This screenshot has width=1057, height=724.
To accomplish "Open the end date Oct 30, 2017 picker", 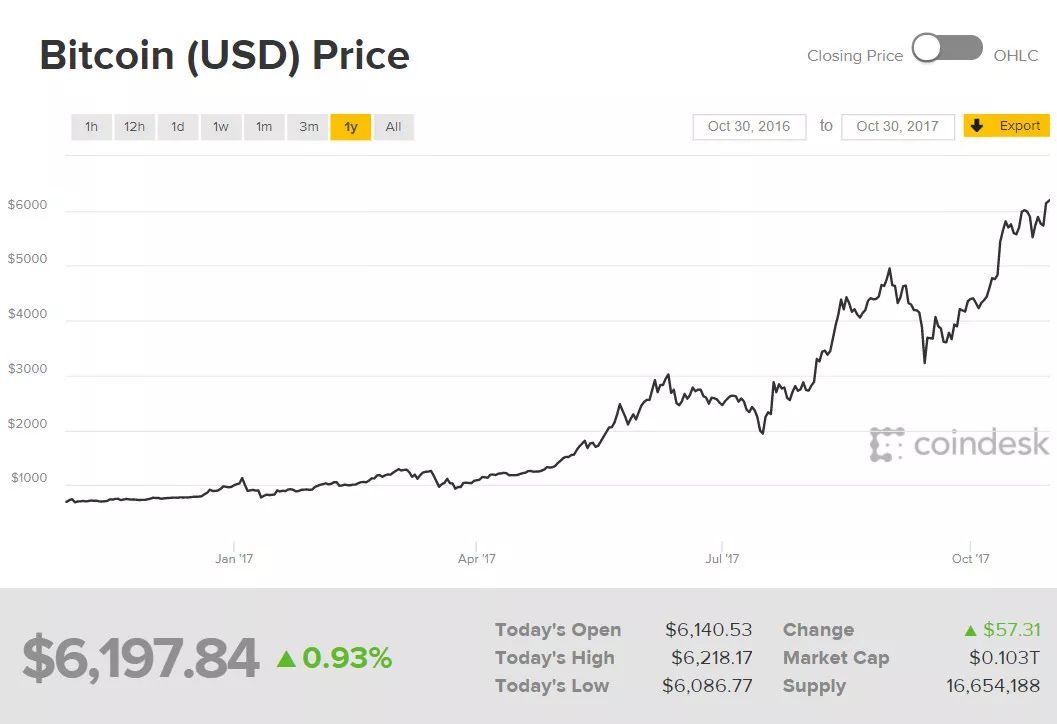I will 897,127.
